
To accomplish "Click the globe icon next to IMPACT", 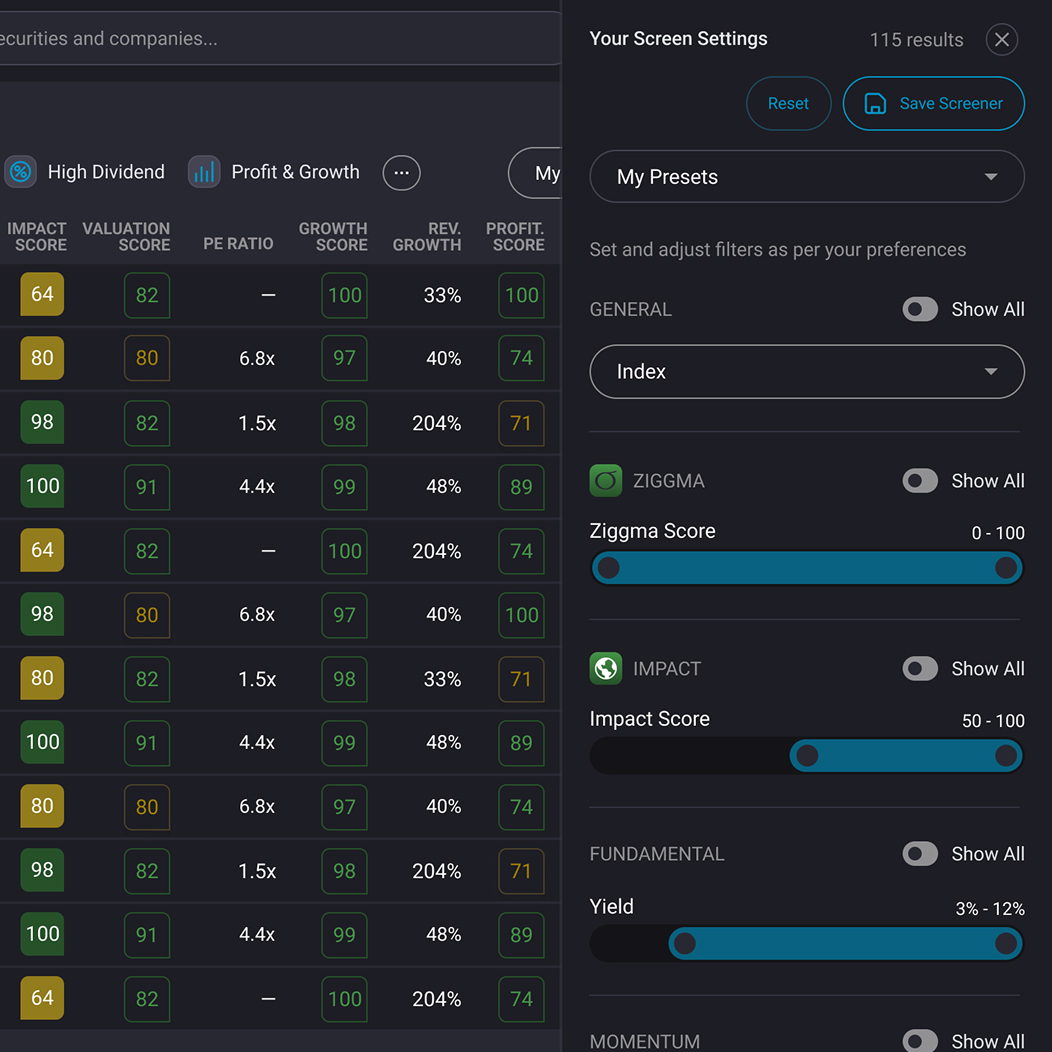I will [x=605, y=668].
